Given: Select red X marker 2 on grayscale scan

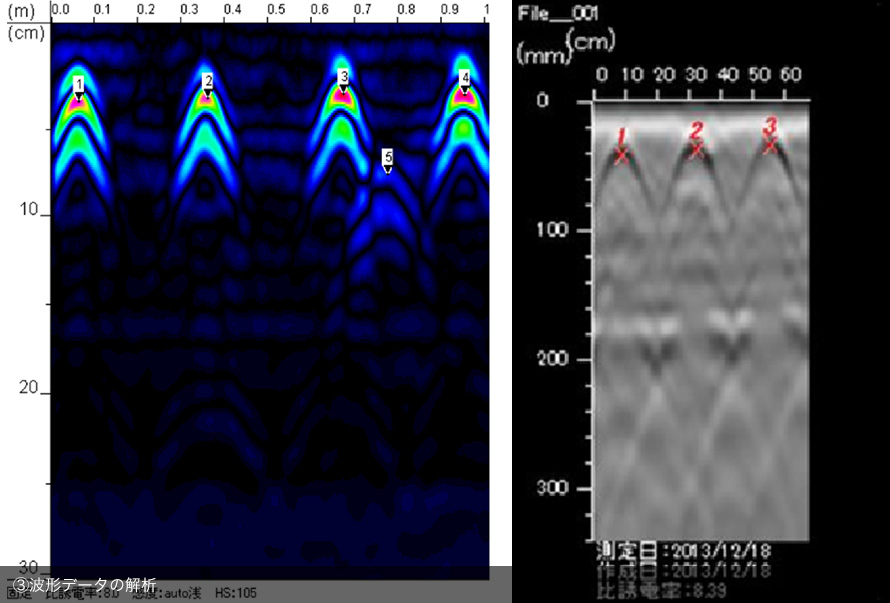Looking at the screenshot, I should [697, 149].
